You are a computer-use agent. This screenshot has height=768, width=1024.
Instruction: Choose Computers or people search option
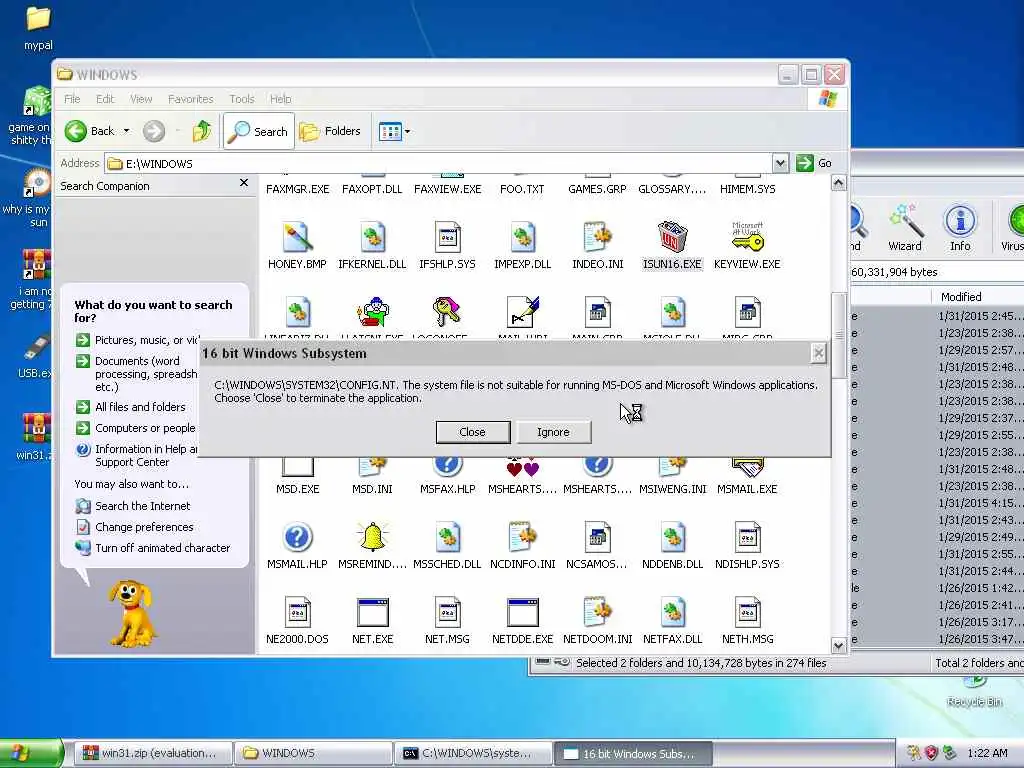coord(145,428)
